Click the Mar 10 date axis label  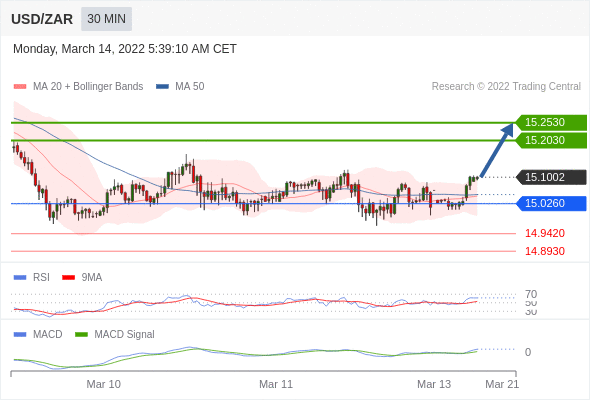pos(103,384)
